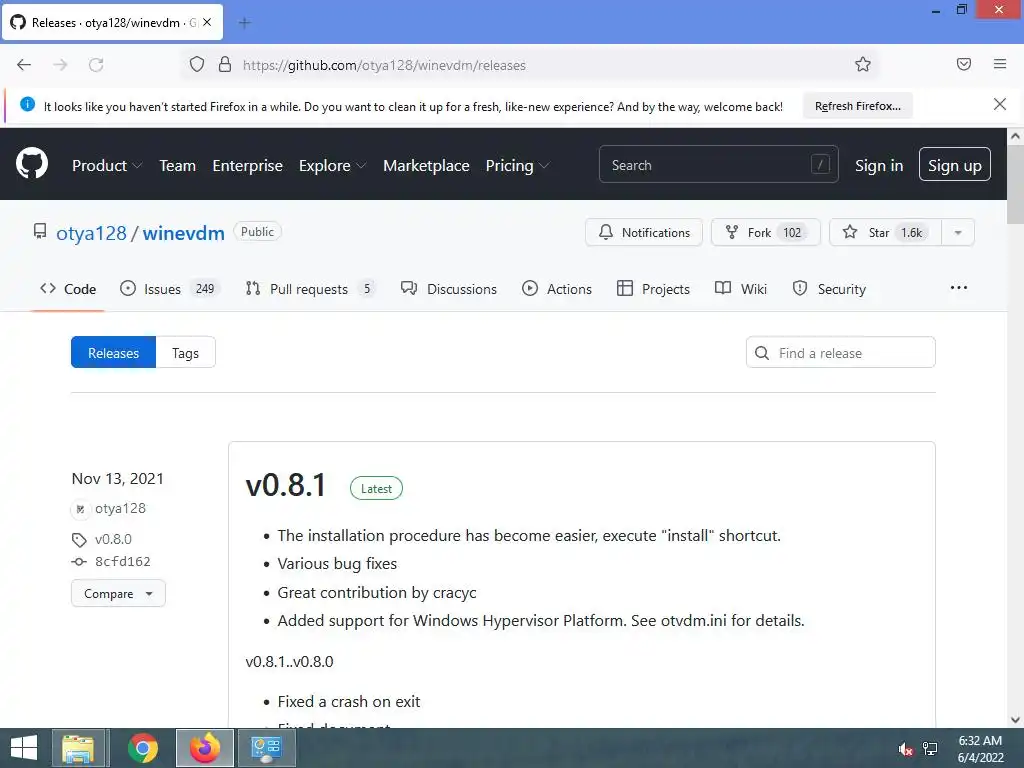This screenshot has height=768, width=1024.
Task: Click the Refresh Firefox button
Action: tap(857, 106)
